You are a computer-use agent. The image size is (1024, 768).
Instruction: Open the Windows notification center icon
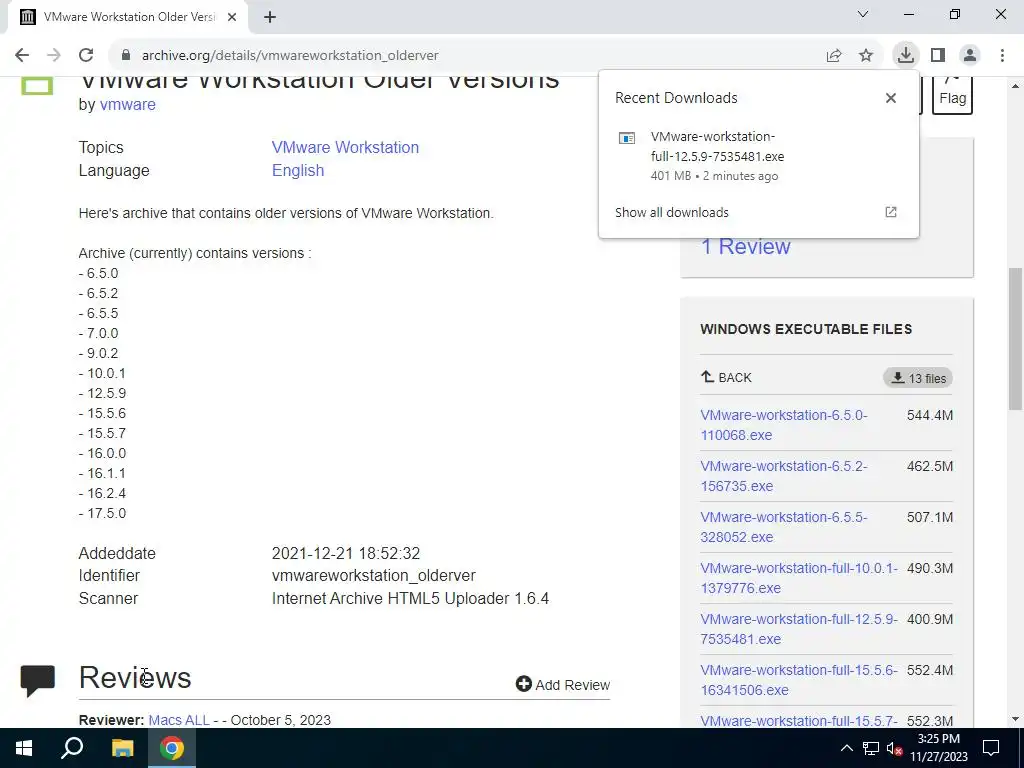pos(991,748)
